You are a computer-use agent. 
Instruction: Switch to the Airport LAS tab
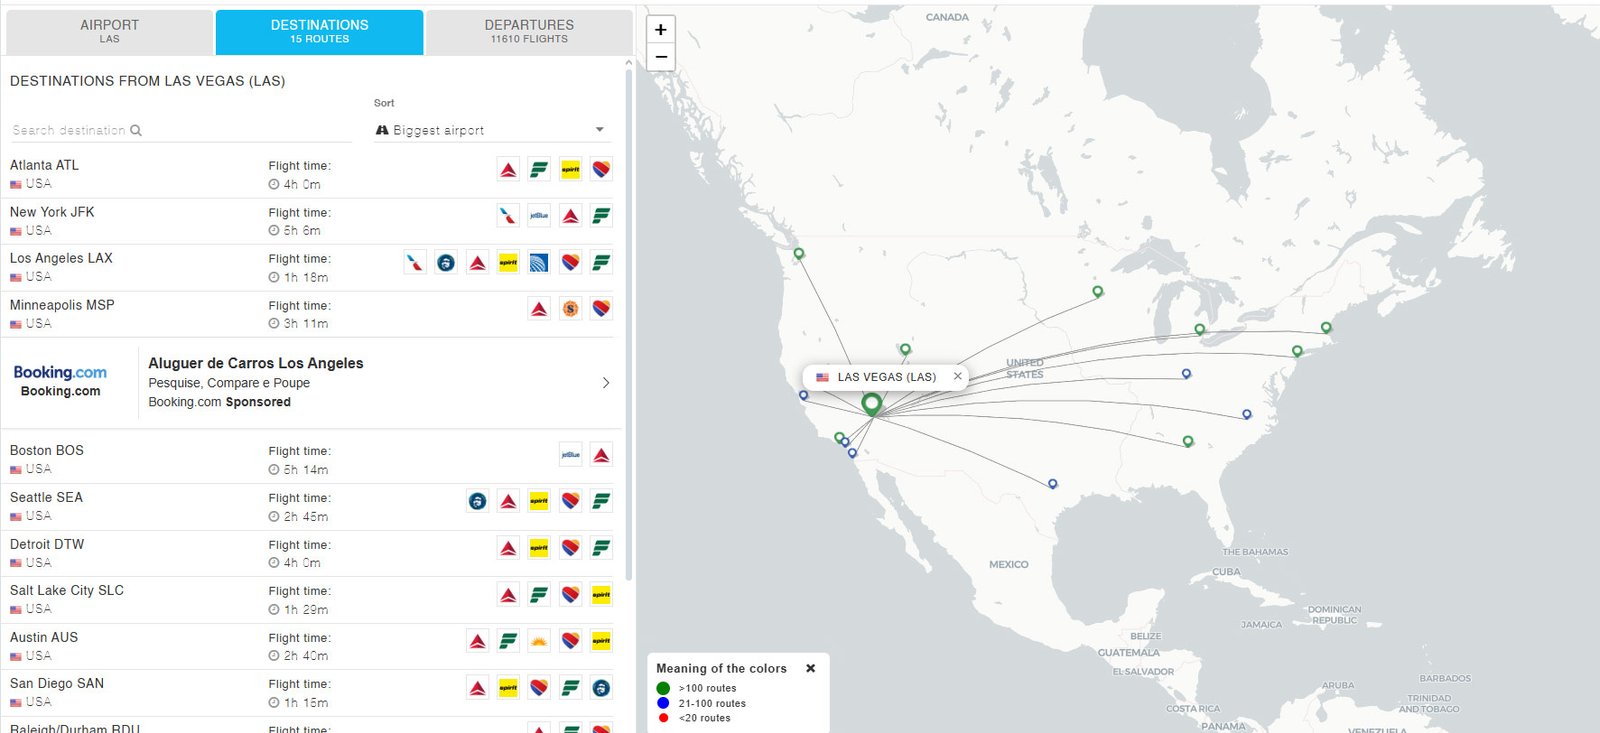(x=109, y=31)
